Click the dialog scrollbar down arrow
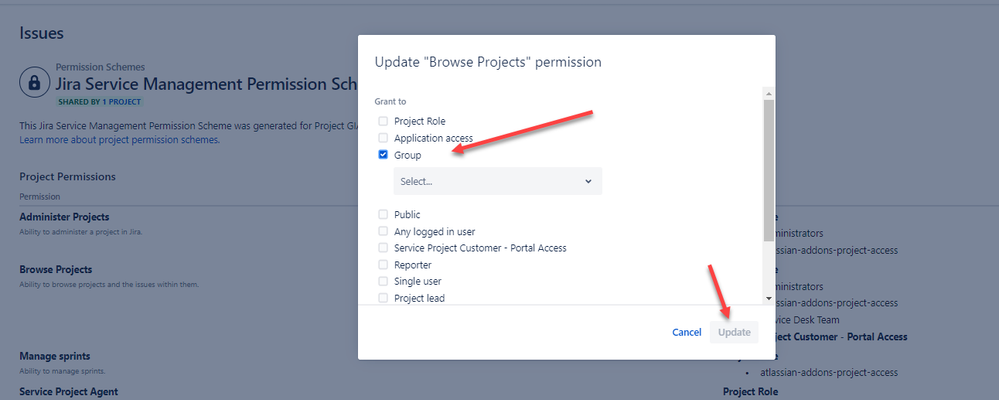This screenshot has width=999, height=400. click(x=768, y=298)
